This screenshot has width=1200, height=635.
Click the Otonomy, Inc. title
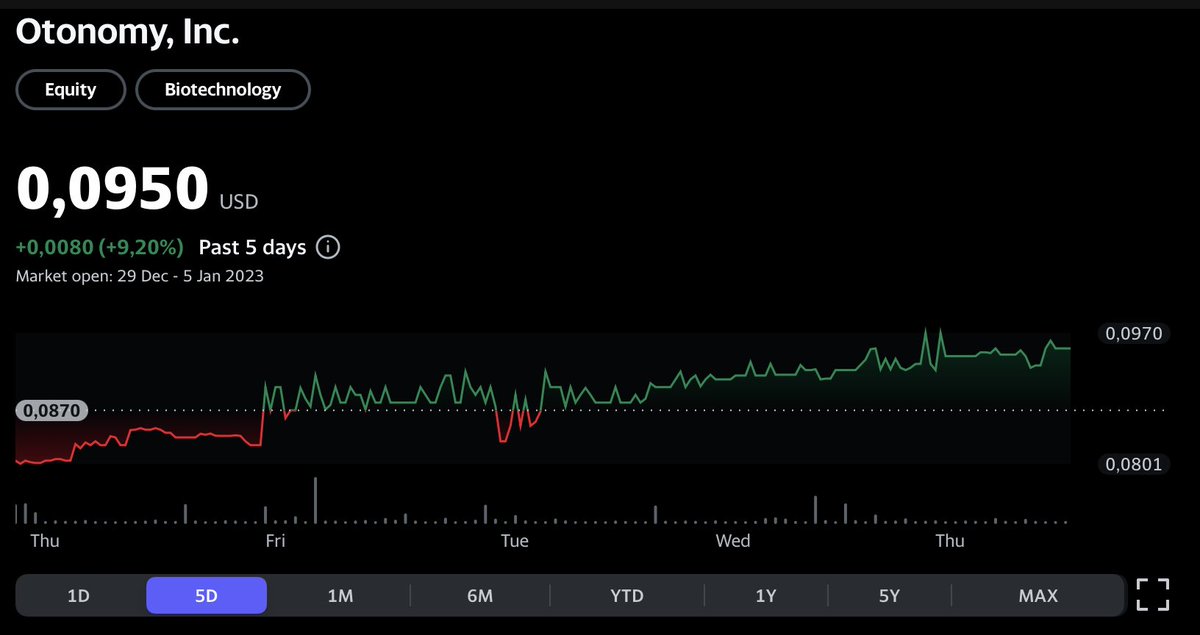point(128,31)
